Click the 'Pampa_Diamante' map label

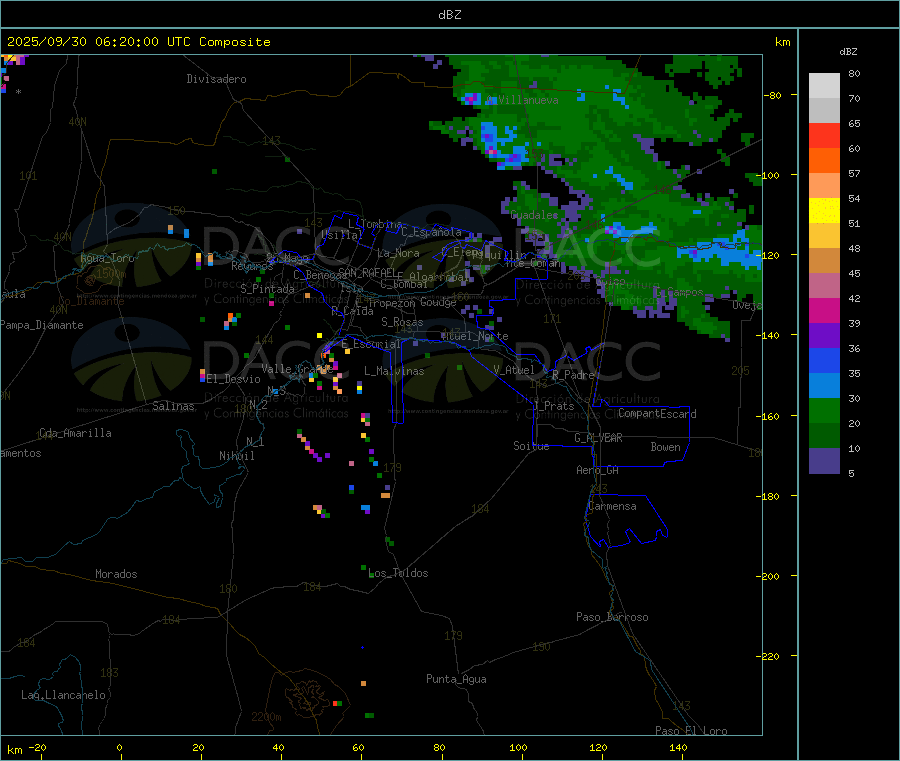click(x=42, y=325)
